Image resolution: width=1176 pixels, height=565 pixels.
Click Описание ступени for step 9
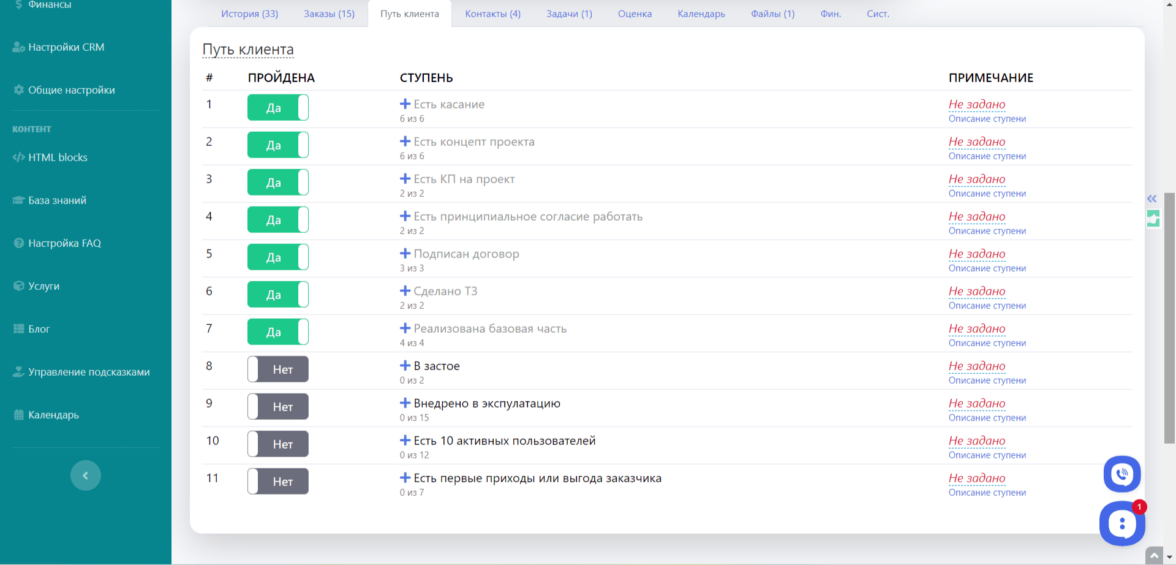(x=987, y=418)
